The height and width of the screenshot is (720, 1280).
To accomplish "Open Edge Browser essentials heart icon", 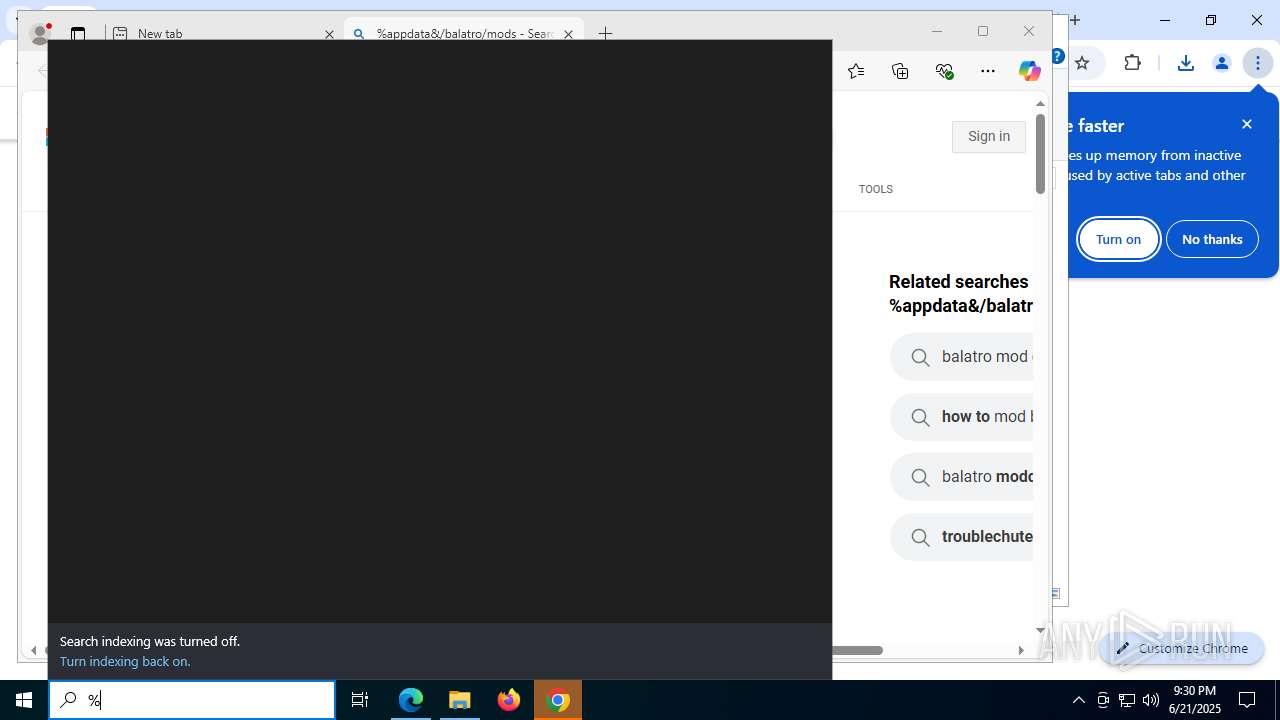I will [x=944, y=71].
